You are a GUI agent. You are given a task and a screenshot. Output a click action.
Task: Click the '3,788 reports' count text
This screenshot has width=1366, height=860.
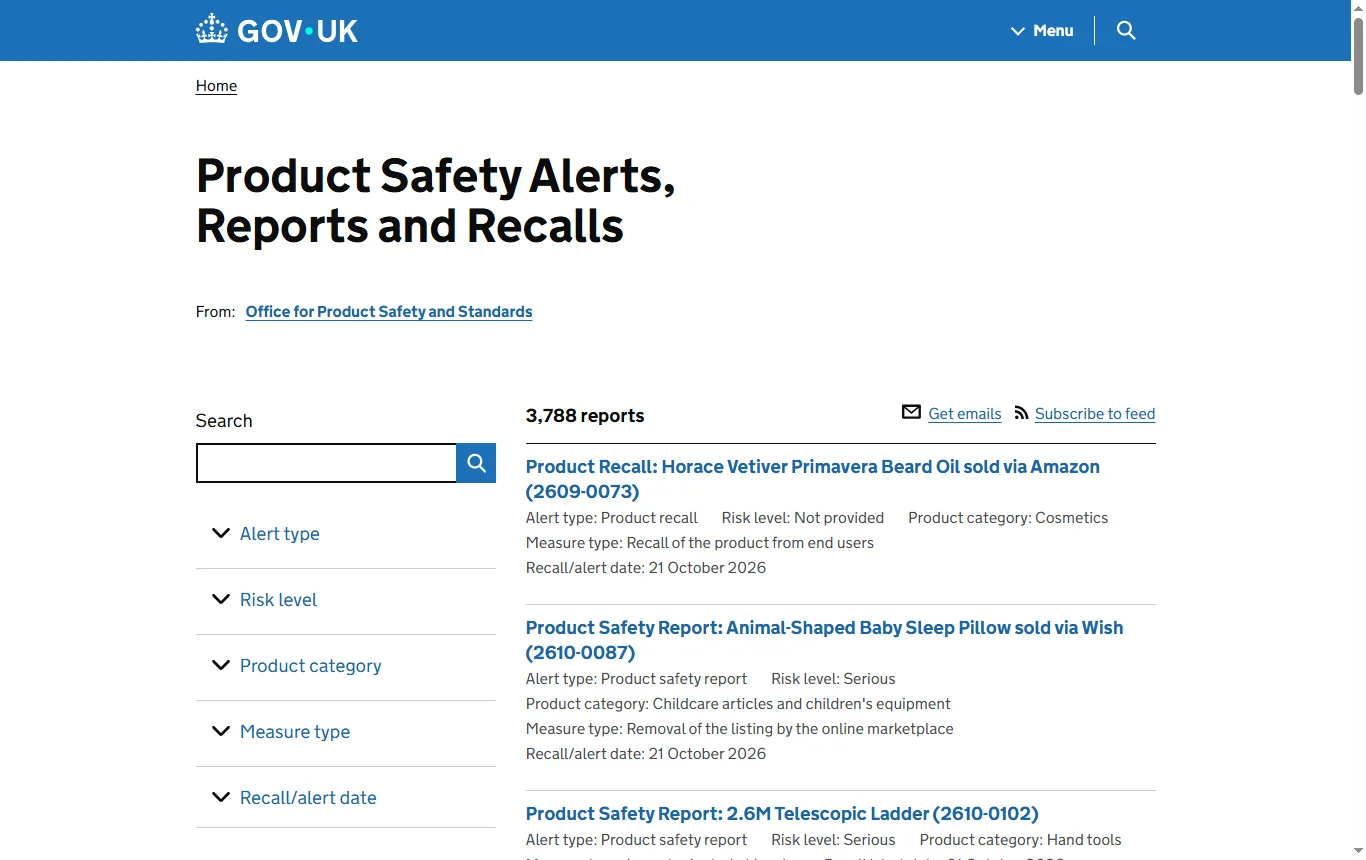(585, 416)
